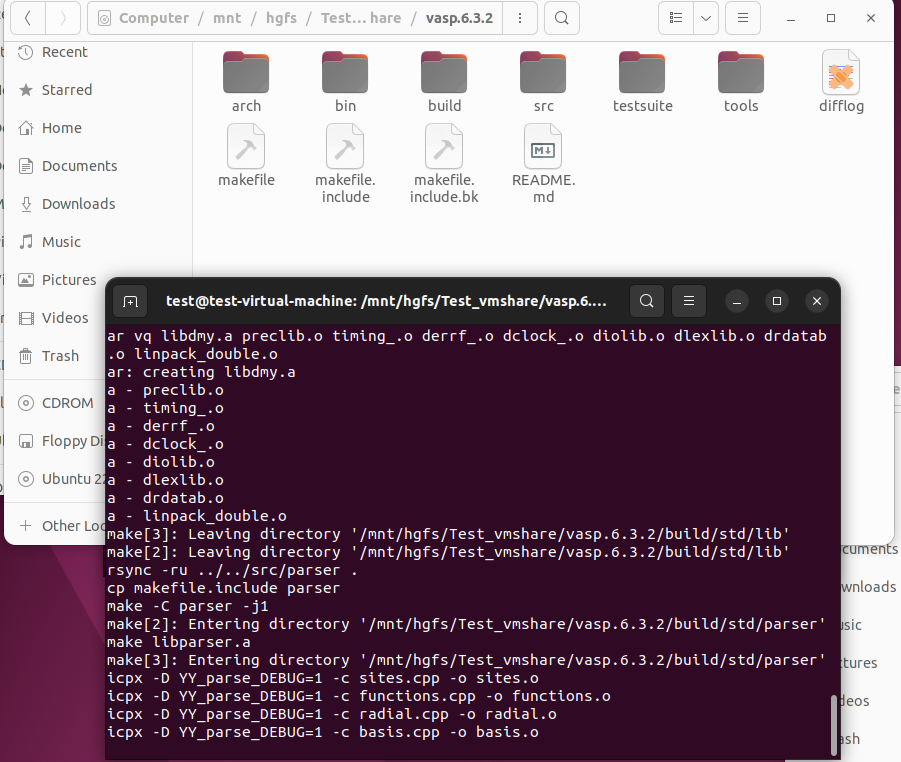This screenshot has width=901, height=762.
Task: Click the 'make libparser.a' terminal line
Action: (179, 642)
